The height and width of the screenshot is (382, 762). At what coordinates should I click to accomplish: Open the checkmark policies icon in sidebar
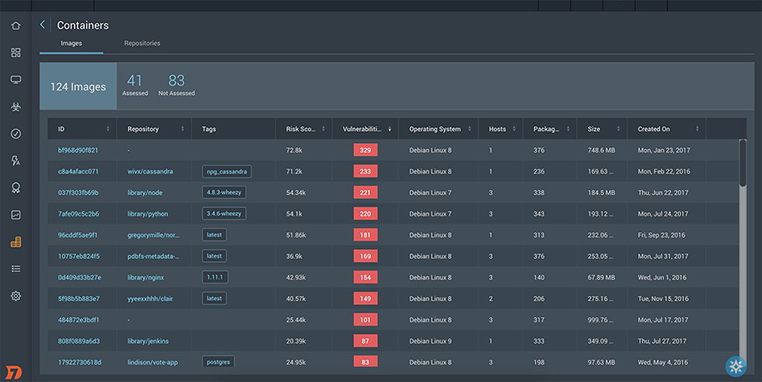pos(16,134)
